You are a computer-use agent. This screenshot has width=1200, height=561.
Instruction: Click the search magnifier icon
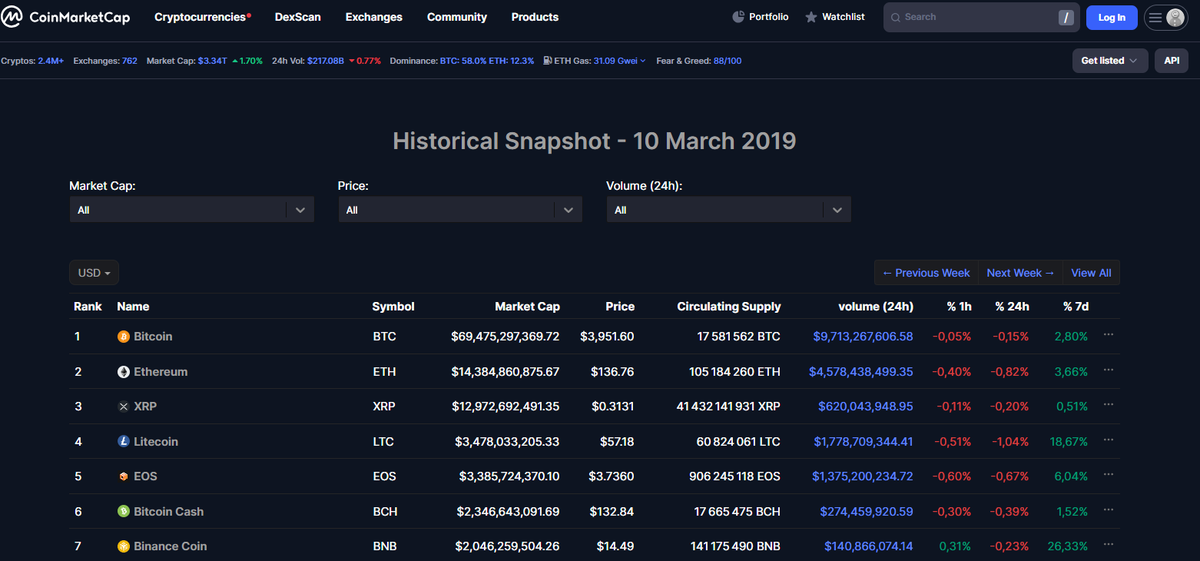[x=896, y=17]
